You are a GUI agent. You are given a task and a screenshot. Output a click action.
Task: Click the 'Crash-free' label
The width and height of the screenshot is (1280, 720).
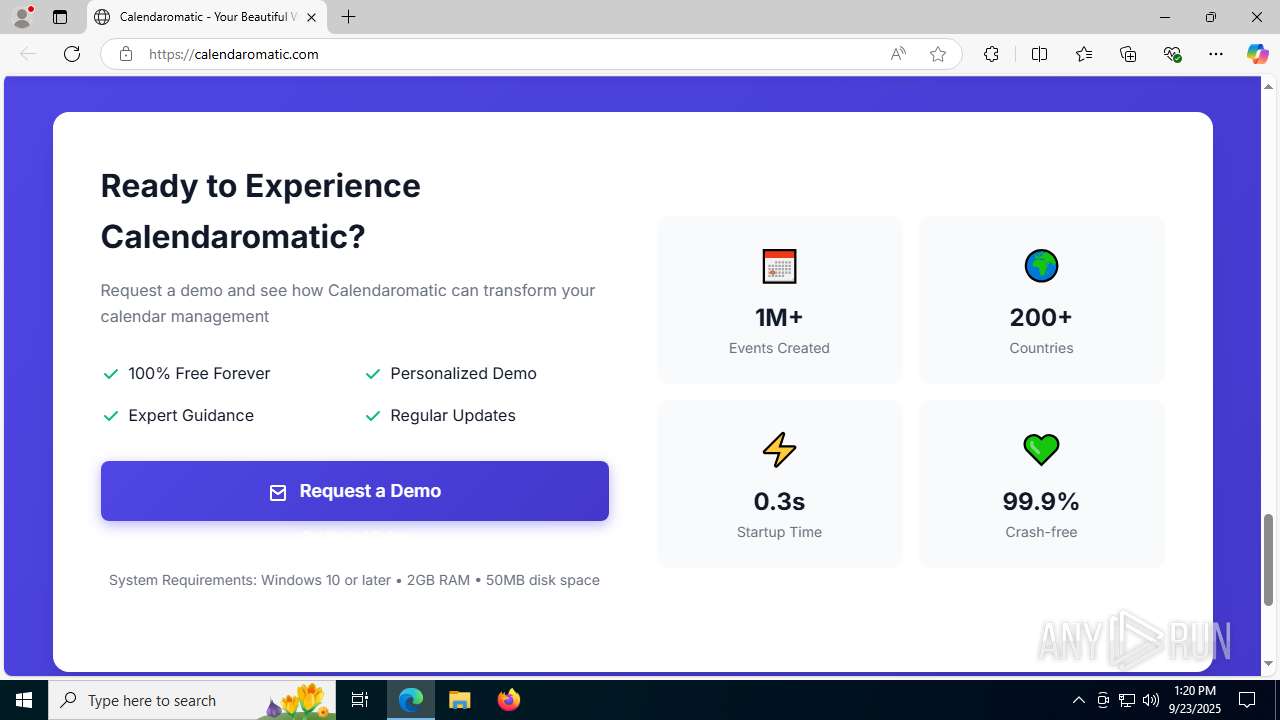(x=1041, y=532)
